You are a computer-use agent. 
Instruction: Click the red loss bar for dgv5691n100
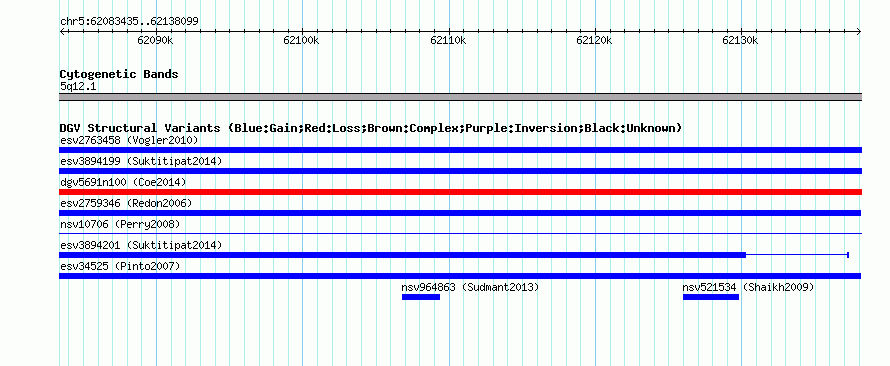click(x=460, y=192)
